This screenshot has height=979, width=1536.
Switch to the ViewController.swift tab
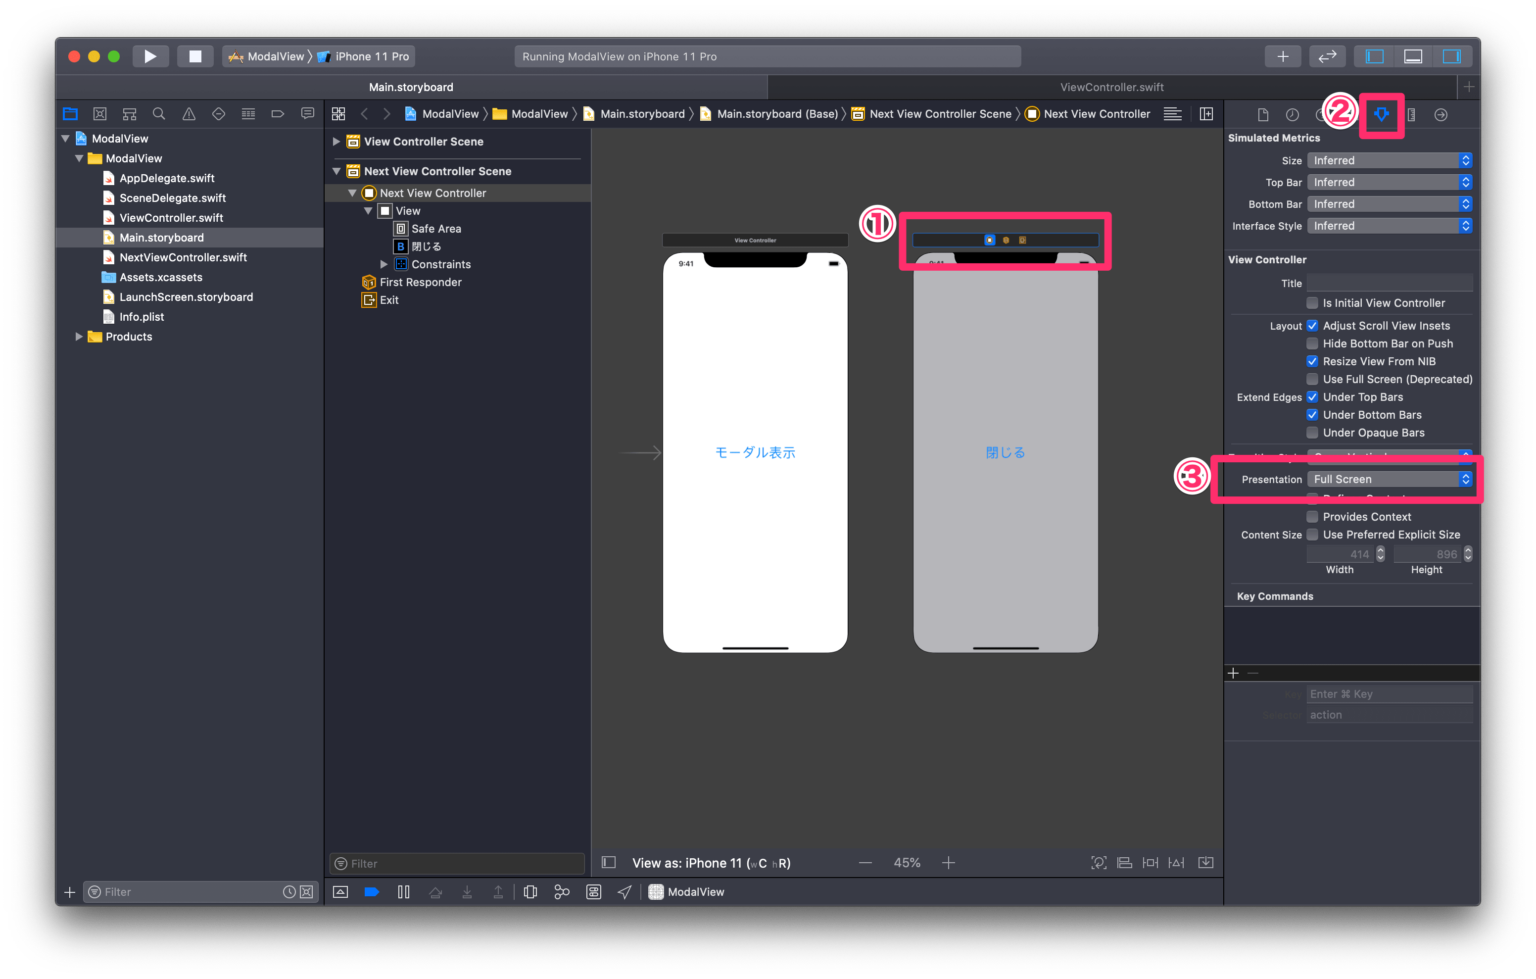(1111, 87)
